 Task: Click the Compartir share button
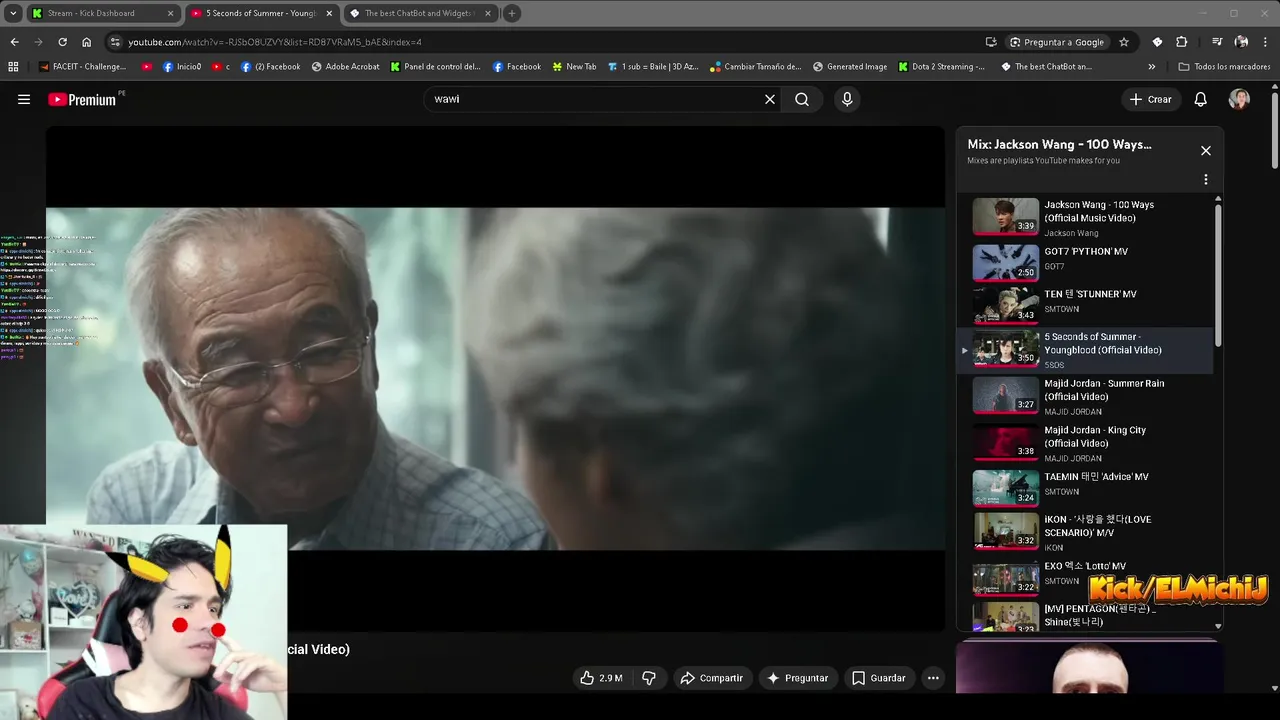point(712,678)
